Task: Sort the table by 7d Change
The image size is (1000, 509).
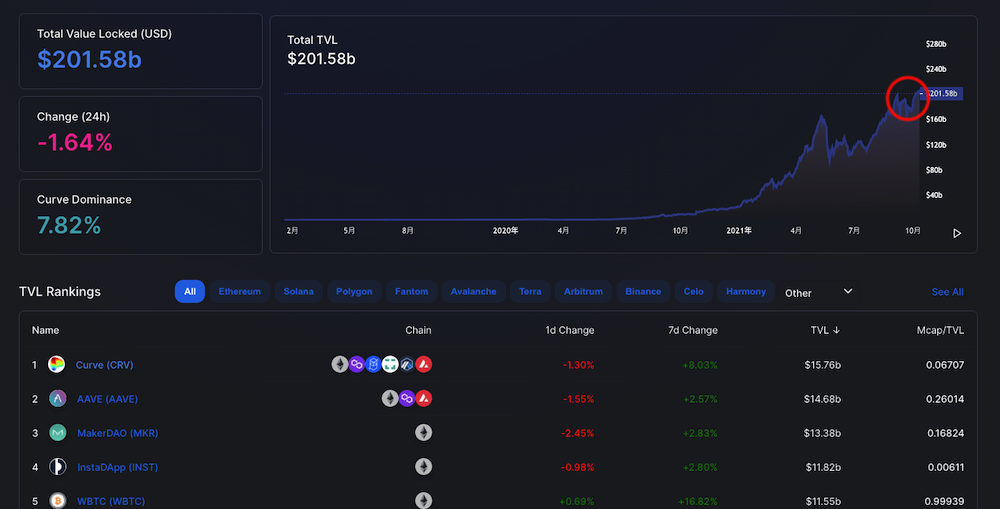Action: click(x=693, y=330)
